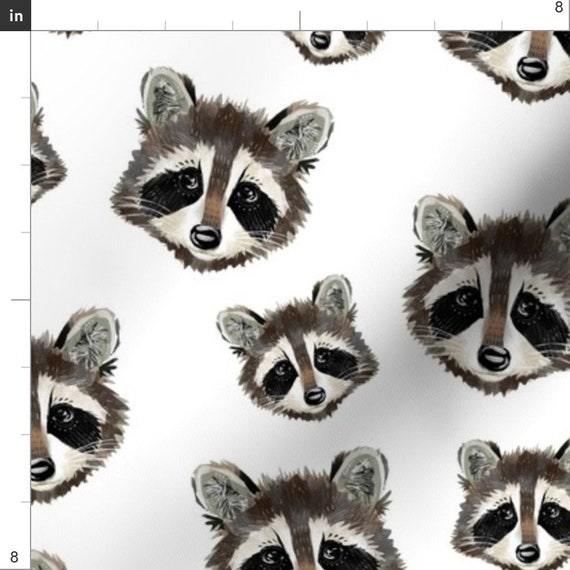The width and height of the screenshot is (570, 570).
Task: Click the "in" units button
Action: [x=15, y=15]
